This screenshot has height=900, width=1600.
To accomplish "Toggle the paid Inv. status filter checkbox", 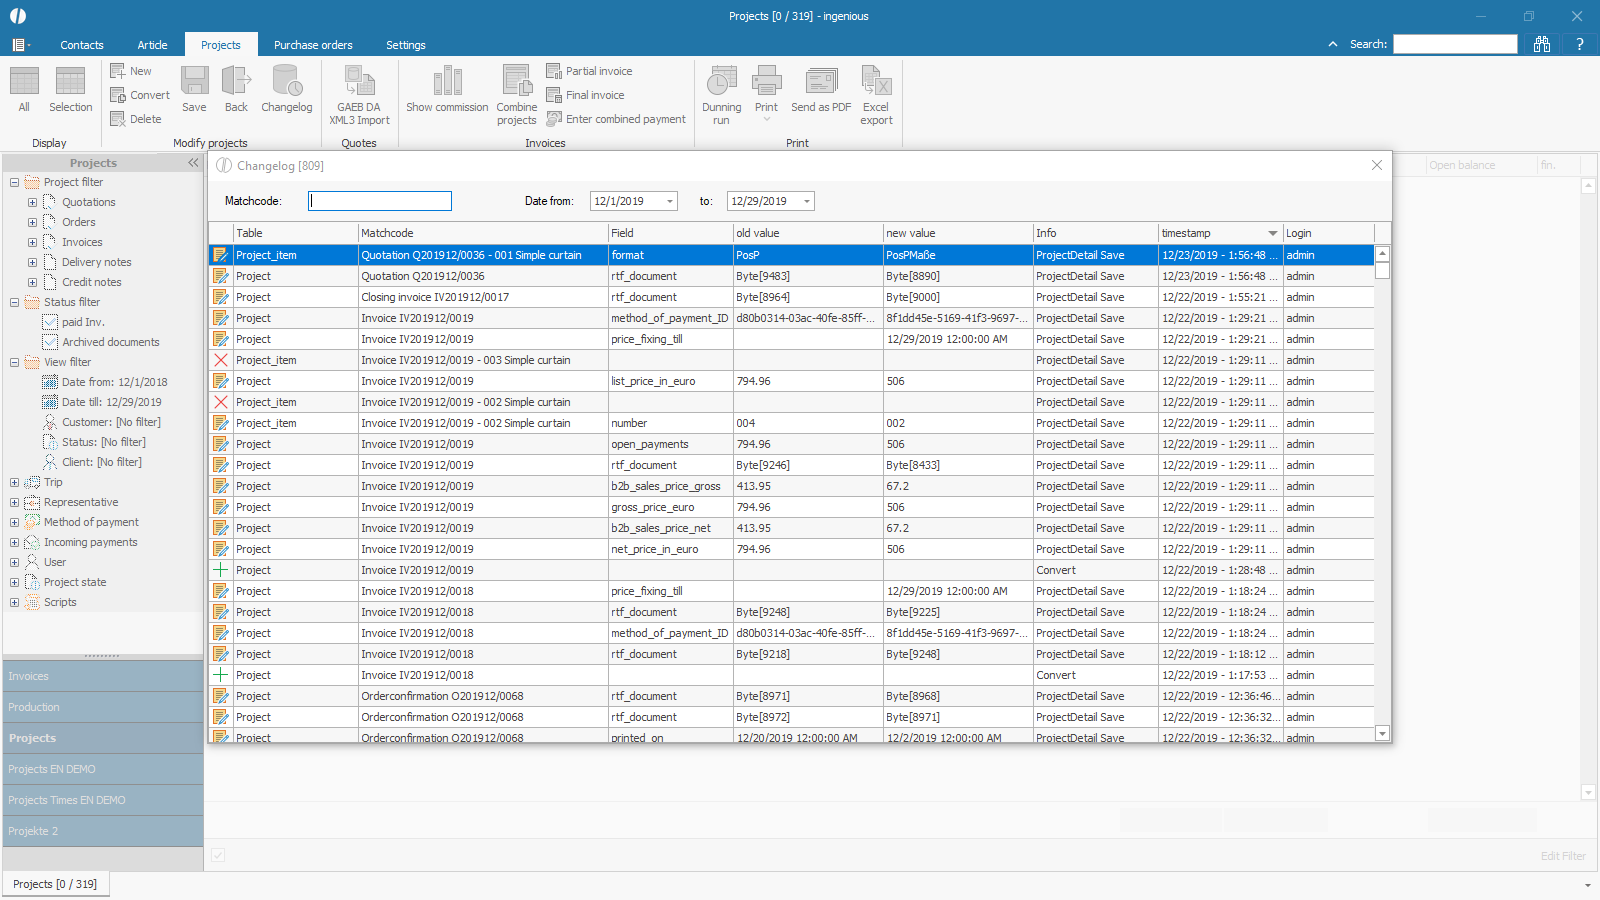I will point(50,322).
